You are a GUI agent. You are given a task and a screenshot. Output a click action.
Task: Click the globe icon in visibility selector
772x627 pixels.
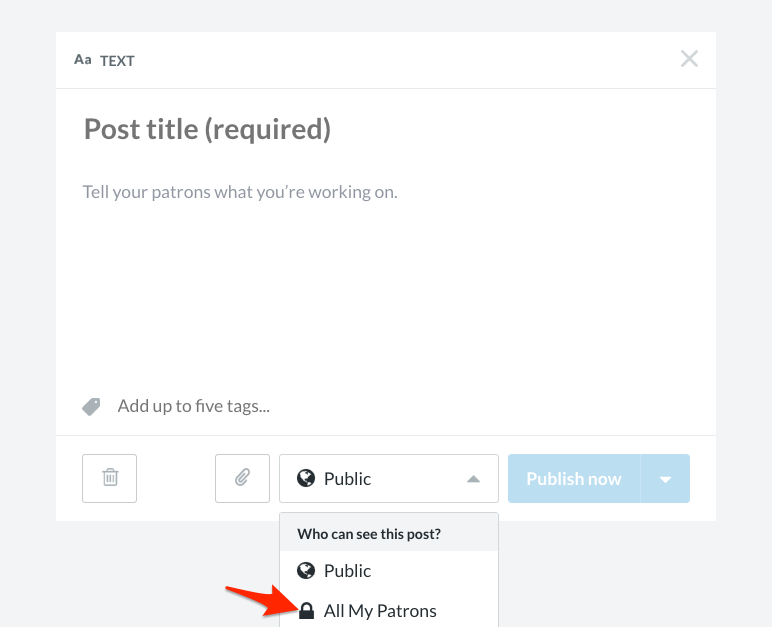tap(306, 479)
